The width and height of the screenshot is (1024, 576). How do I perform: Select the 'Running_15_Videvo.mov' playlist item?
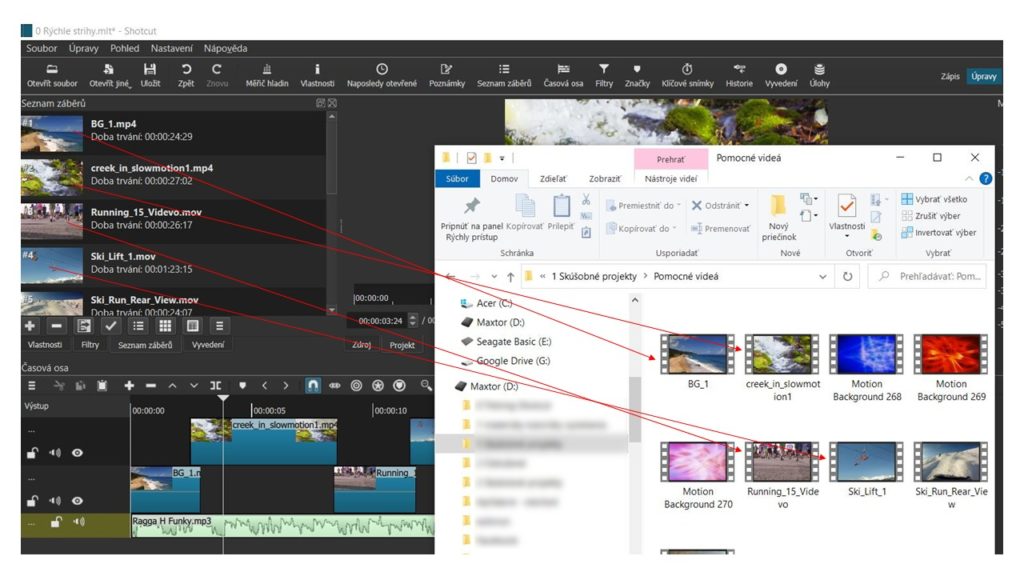173,219
